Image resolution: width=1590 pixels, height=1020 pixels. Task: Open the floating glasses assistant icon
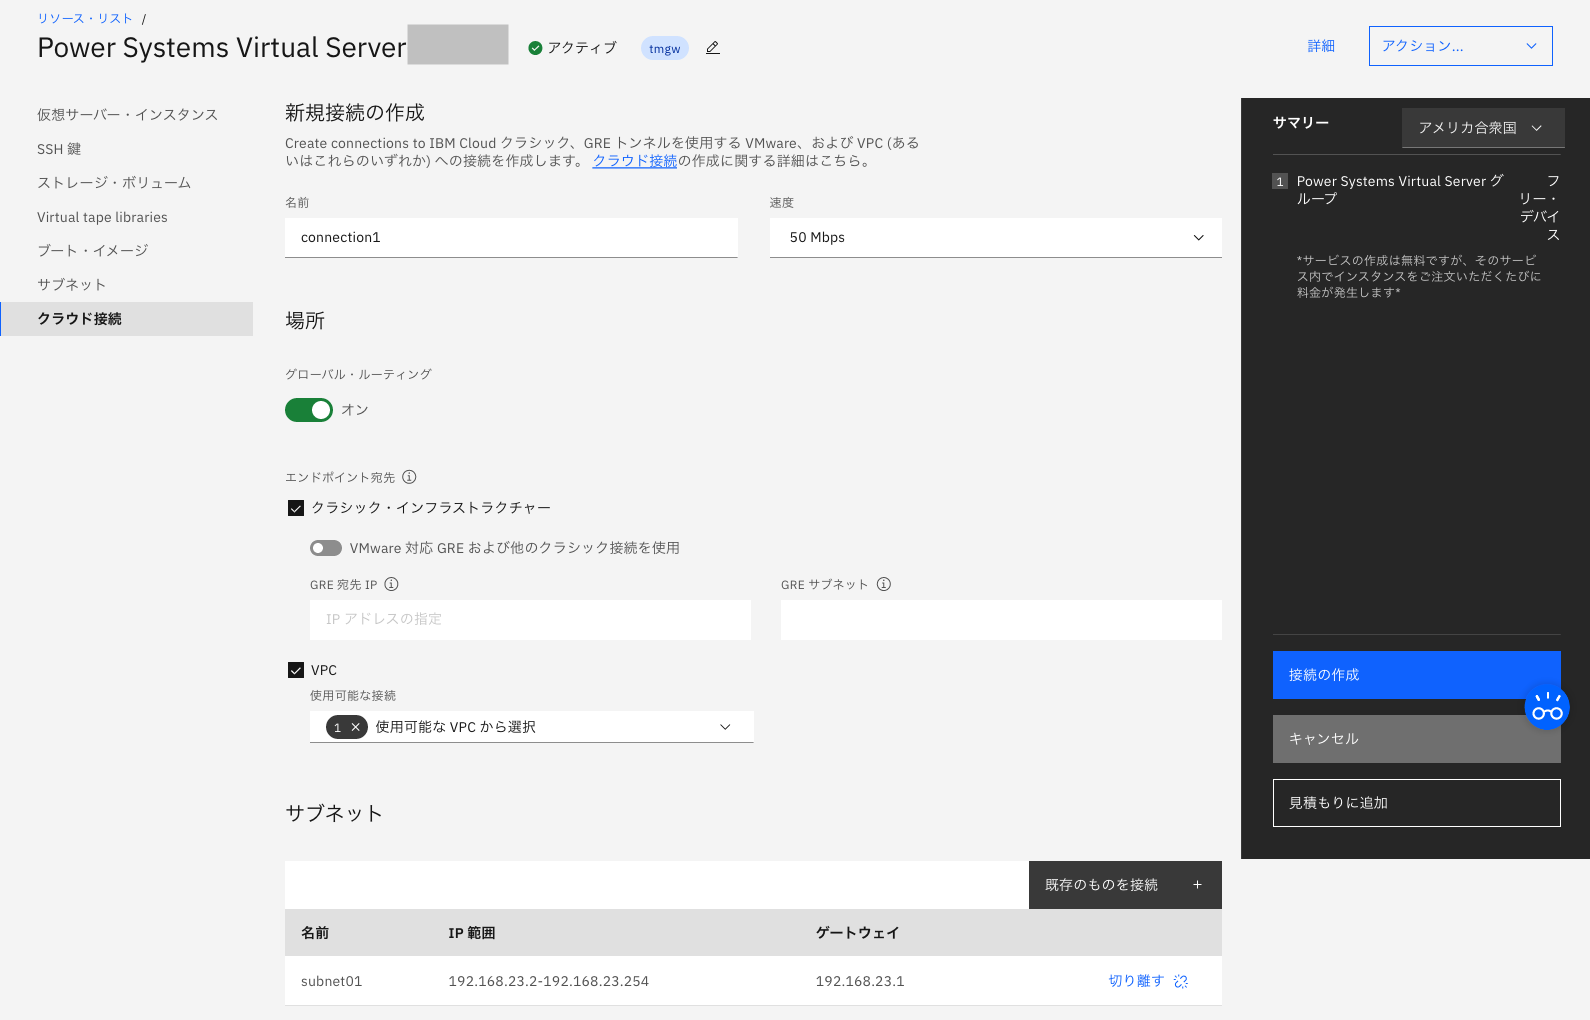pyautogui.click(x=1547, y=707)
